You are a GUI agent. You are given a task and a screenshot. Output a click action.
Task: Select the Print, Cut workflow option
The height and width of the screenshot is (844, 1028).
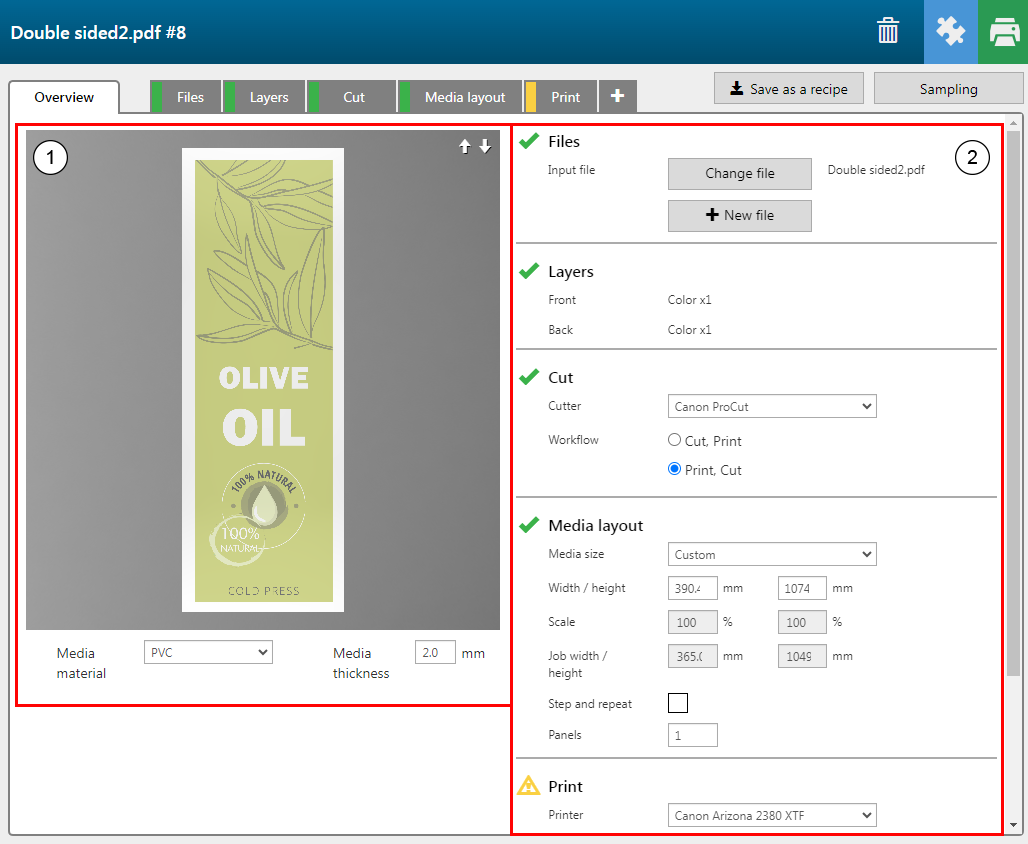[x=675, y=470]
